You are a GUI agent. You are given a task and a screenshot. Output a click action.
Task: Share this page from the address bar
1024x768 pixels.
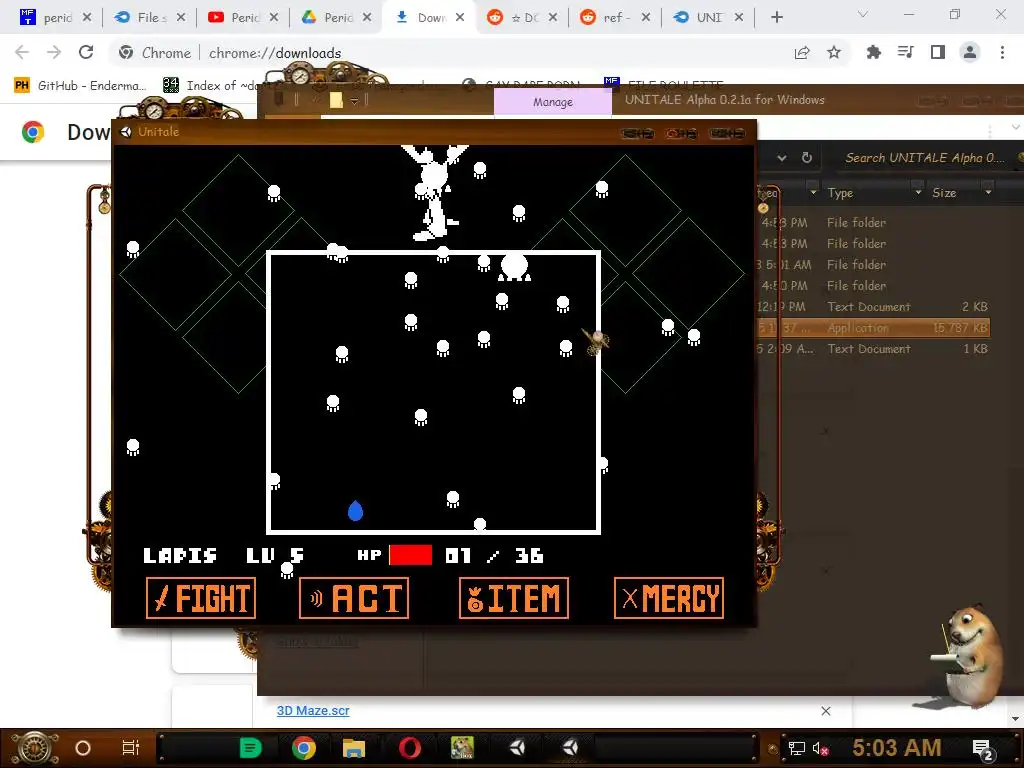pos(802,53)
